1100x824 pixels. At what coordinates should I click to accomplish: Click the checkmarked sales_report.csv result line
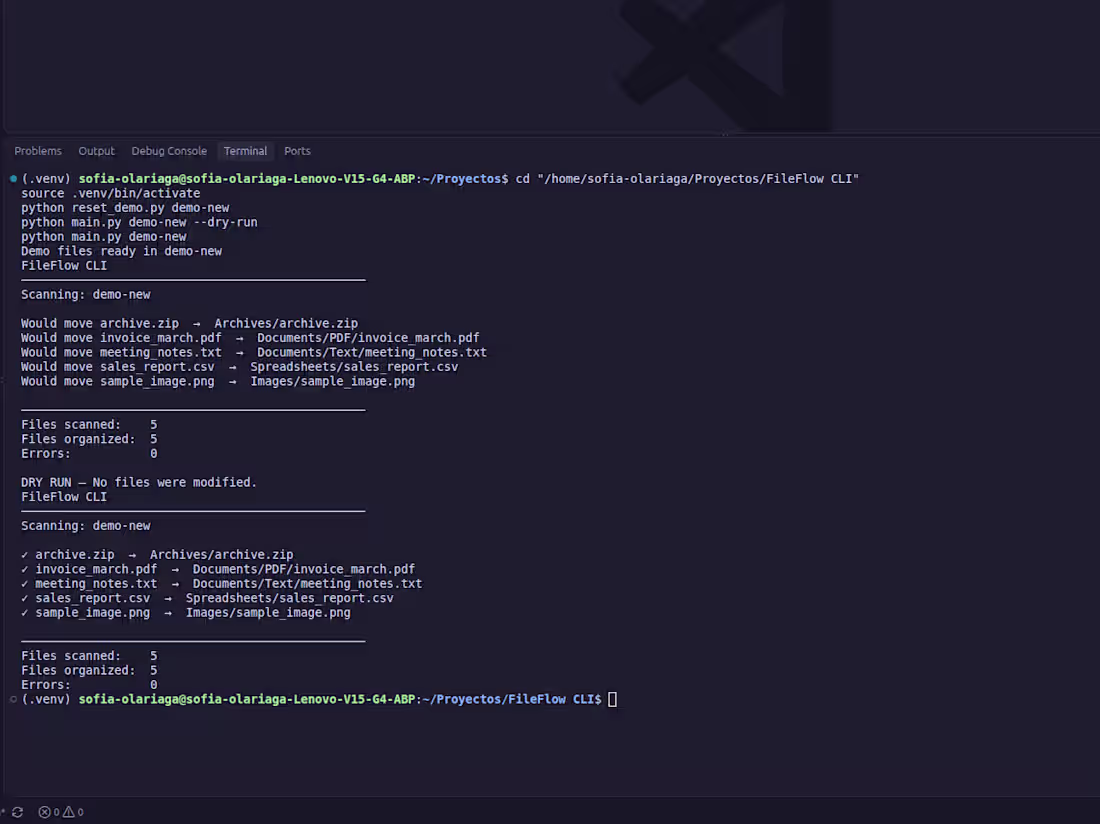click(207, 598)
